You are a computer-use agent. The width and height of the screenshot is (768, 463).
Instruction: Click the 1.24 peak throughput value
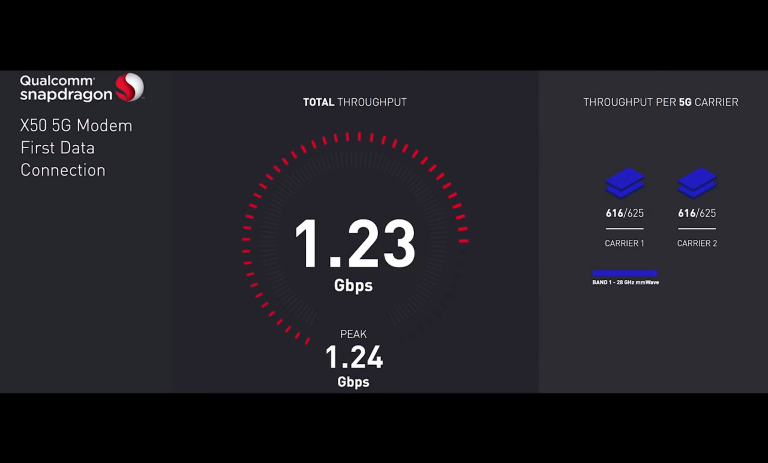tap(354, 357)
